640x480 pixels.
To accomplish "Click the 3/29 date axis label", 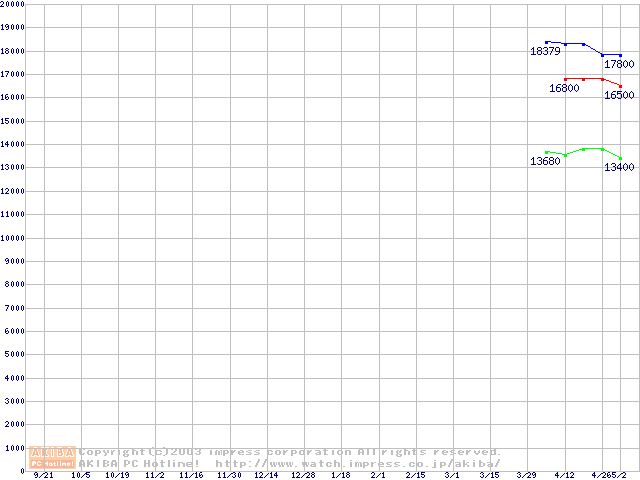I will pos(527,475).
